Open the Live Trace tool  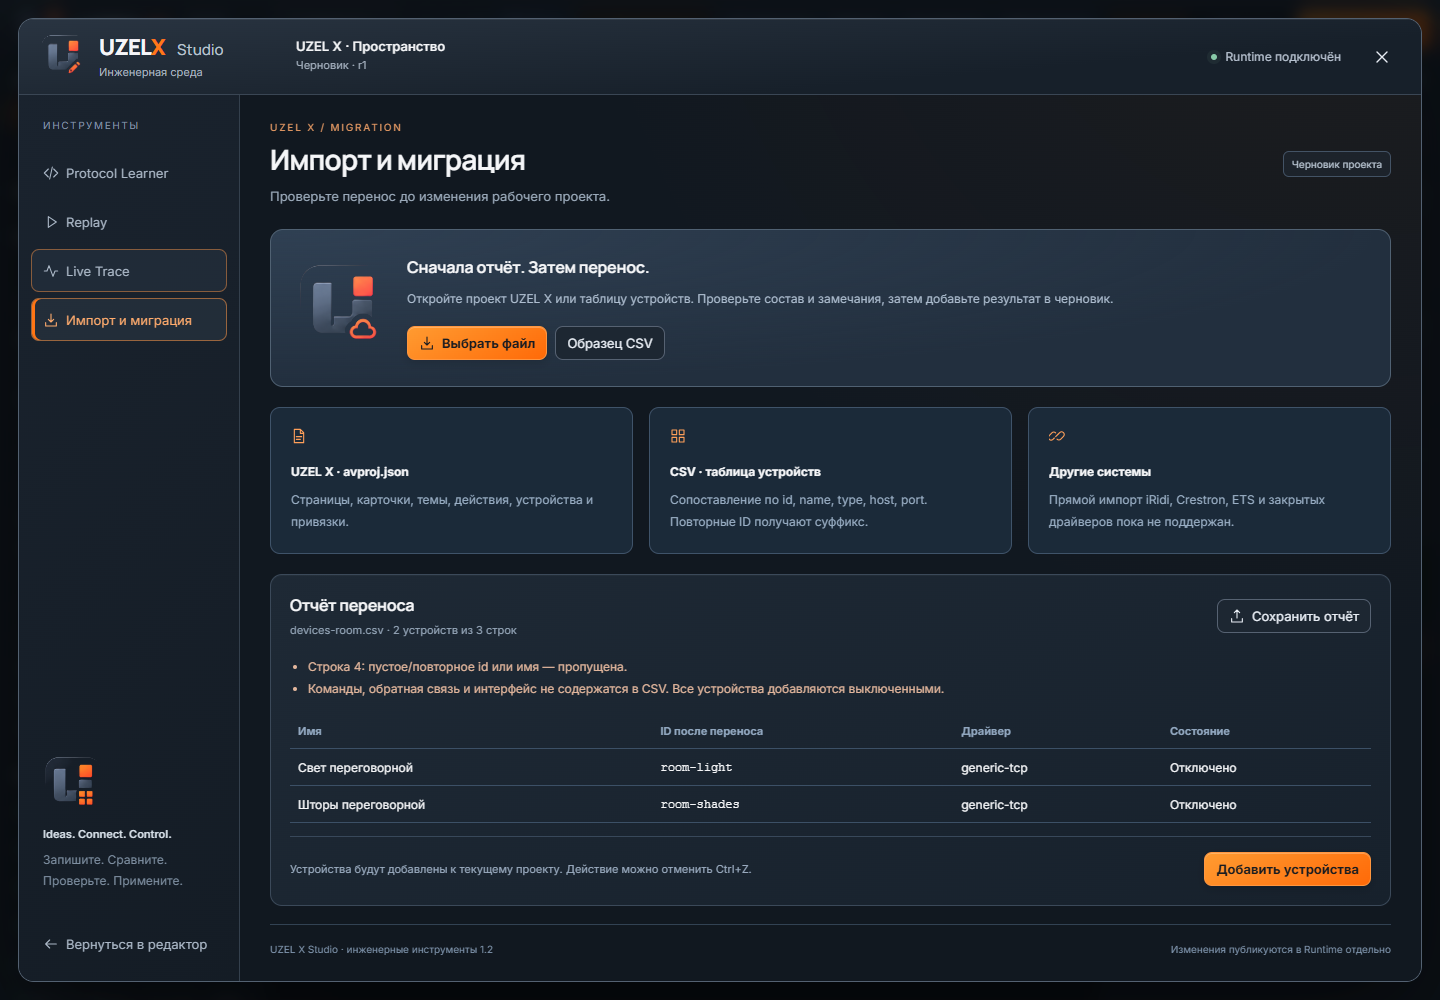[x=129, y=271]
